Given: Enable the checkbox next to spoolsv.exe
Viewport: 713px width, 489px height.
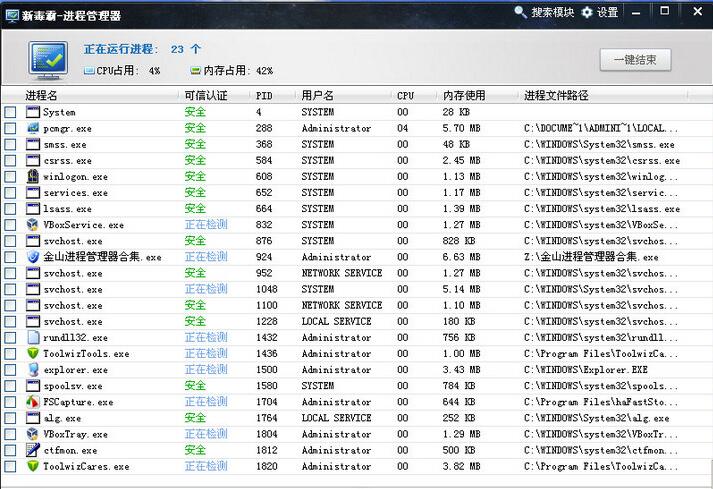Looking at the screenshot, I should (10, 386).
